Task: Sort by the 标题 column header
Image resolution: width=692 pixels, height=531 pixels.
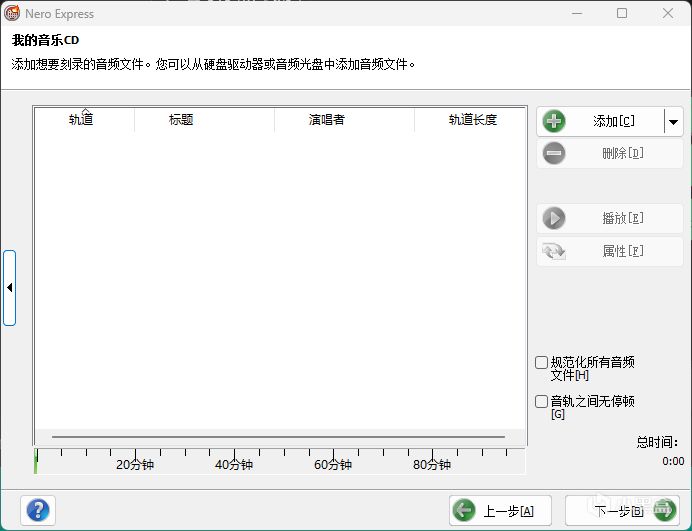Action: (204, 120)
